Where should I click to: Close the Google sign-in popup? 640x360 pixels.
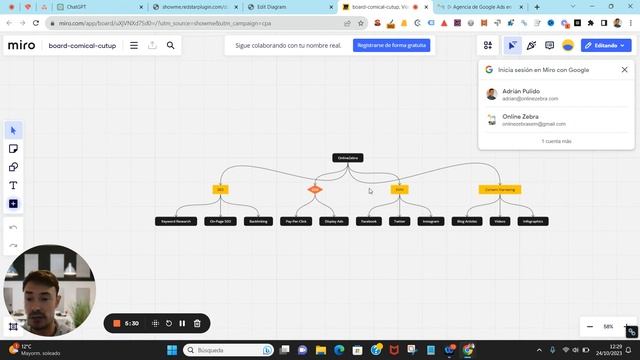coord(624,70)
